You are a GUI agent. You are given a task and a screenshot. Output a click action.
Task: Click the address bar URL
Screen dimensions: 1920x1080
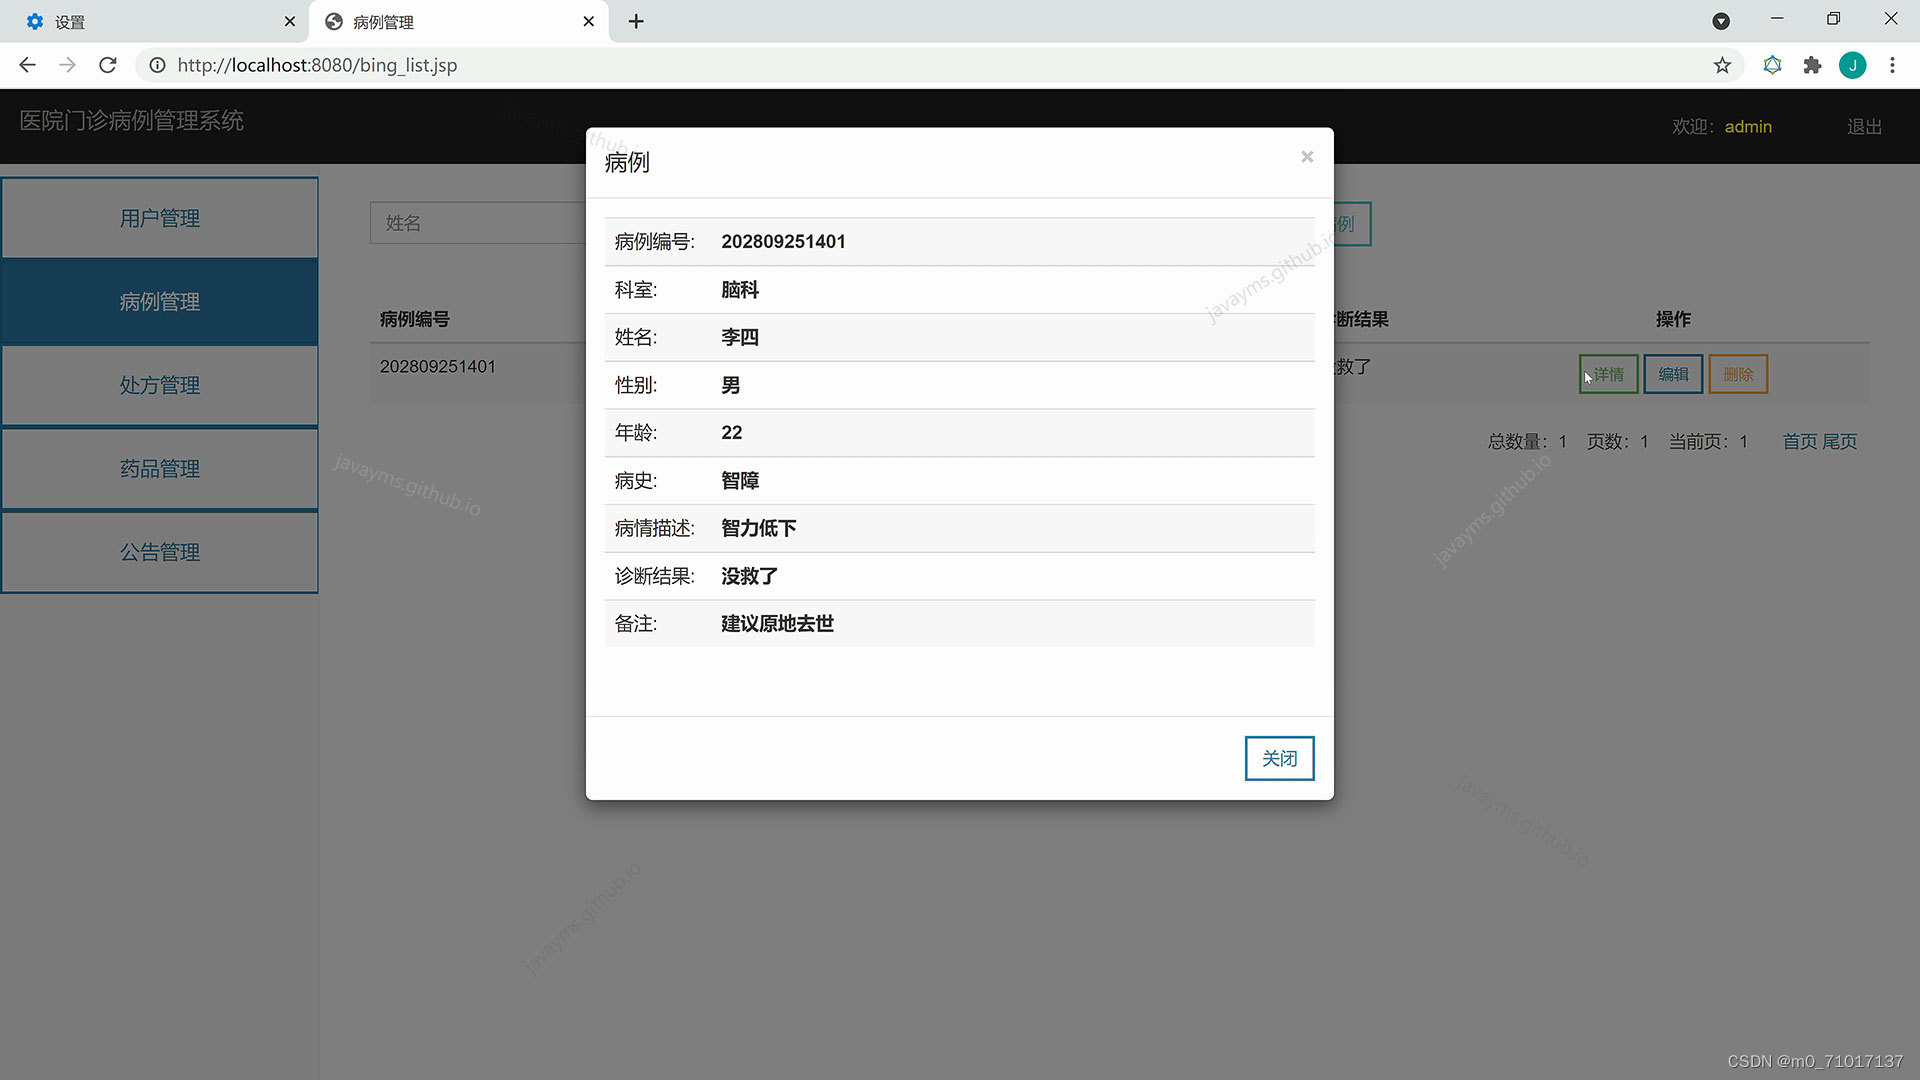point(317,65)
